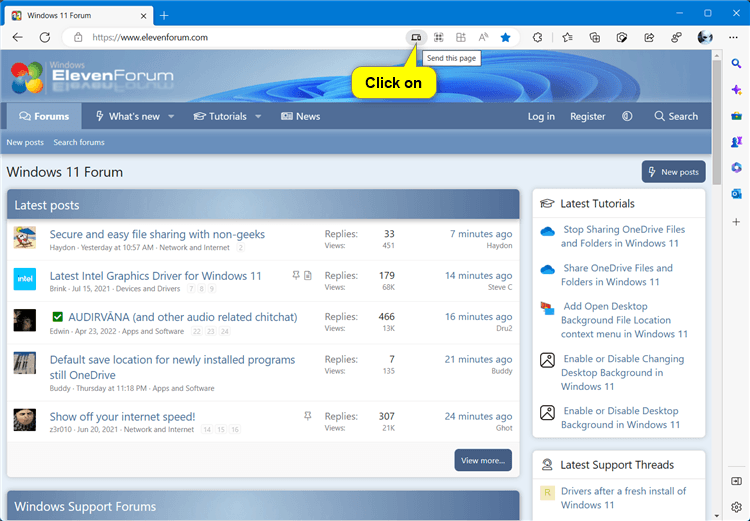This screenshot has height=521, width=750.
Task: Click the web capture screenshot icon
Action: 622,37
